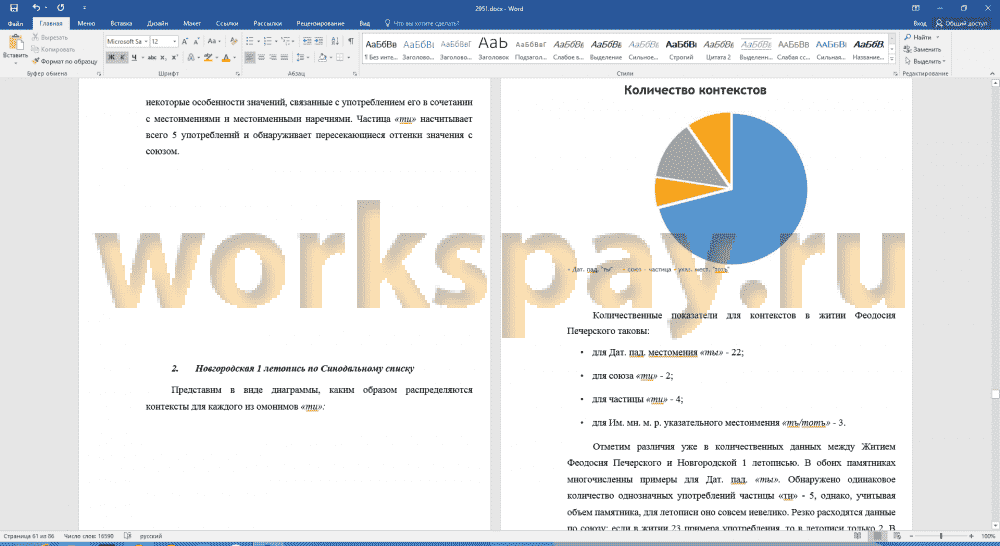
Task: Undo the last action
Action: pyautogui.click(x=36, y=8)
